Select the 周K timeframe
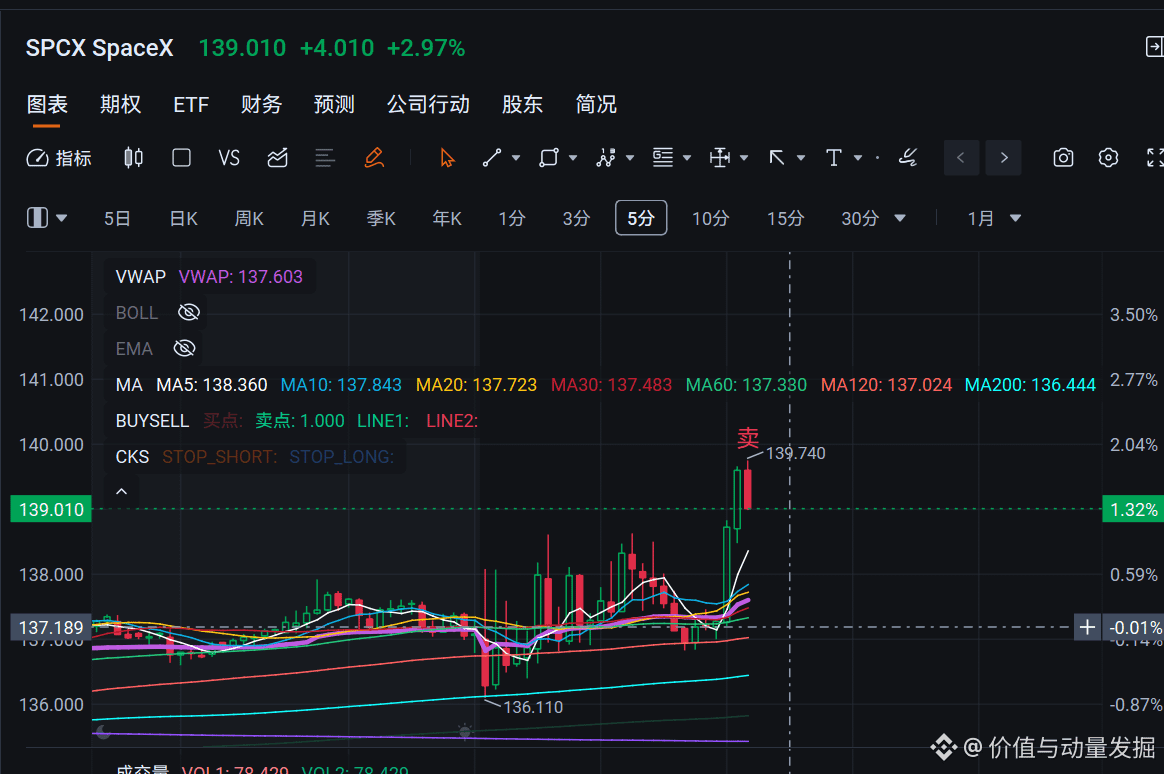The height and width of the screenshot is (774, 1164). (x=249, y=218)
